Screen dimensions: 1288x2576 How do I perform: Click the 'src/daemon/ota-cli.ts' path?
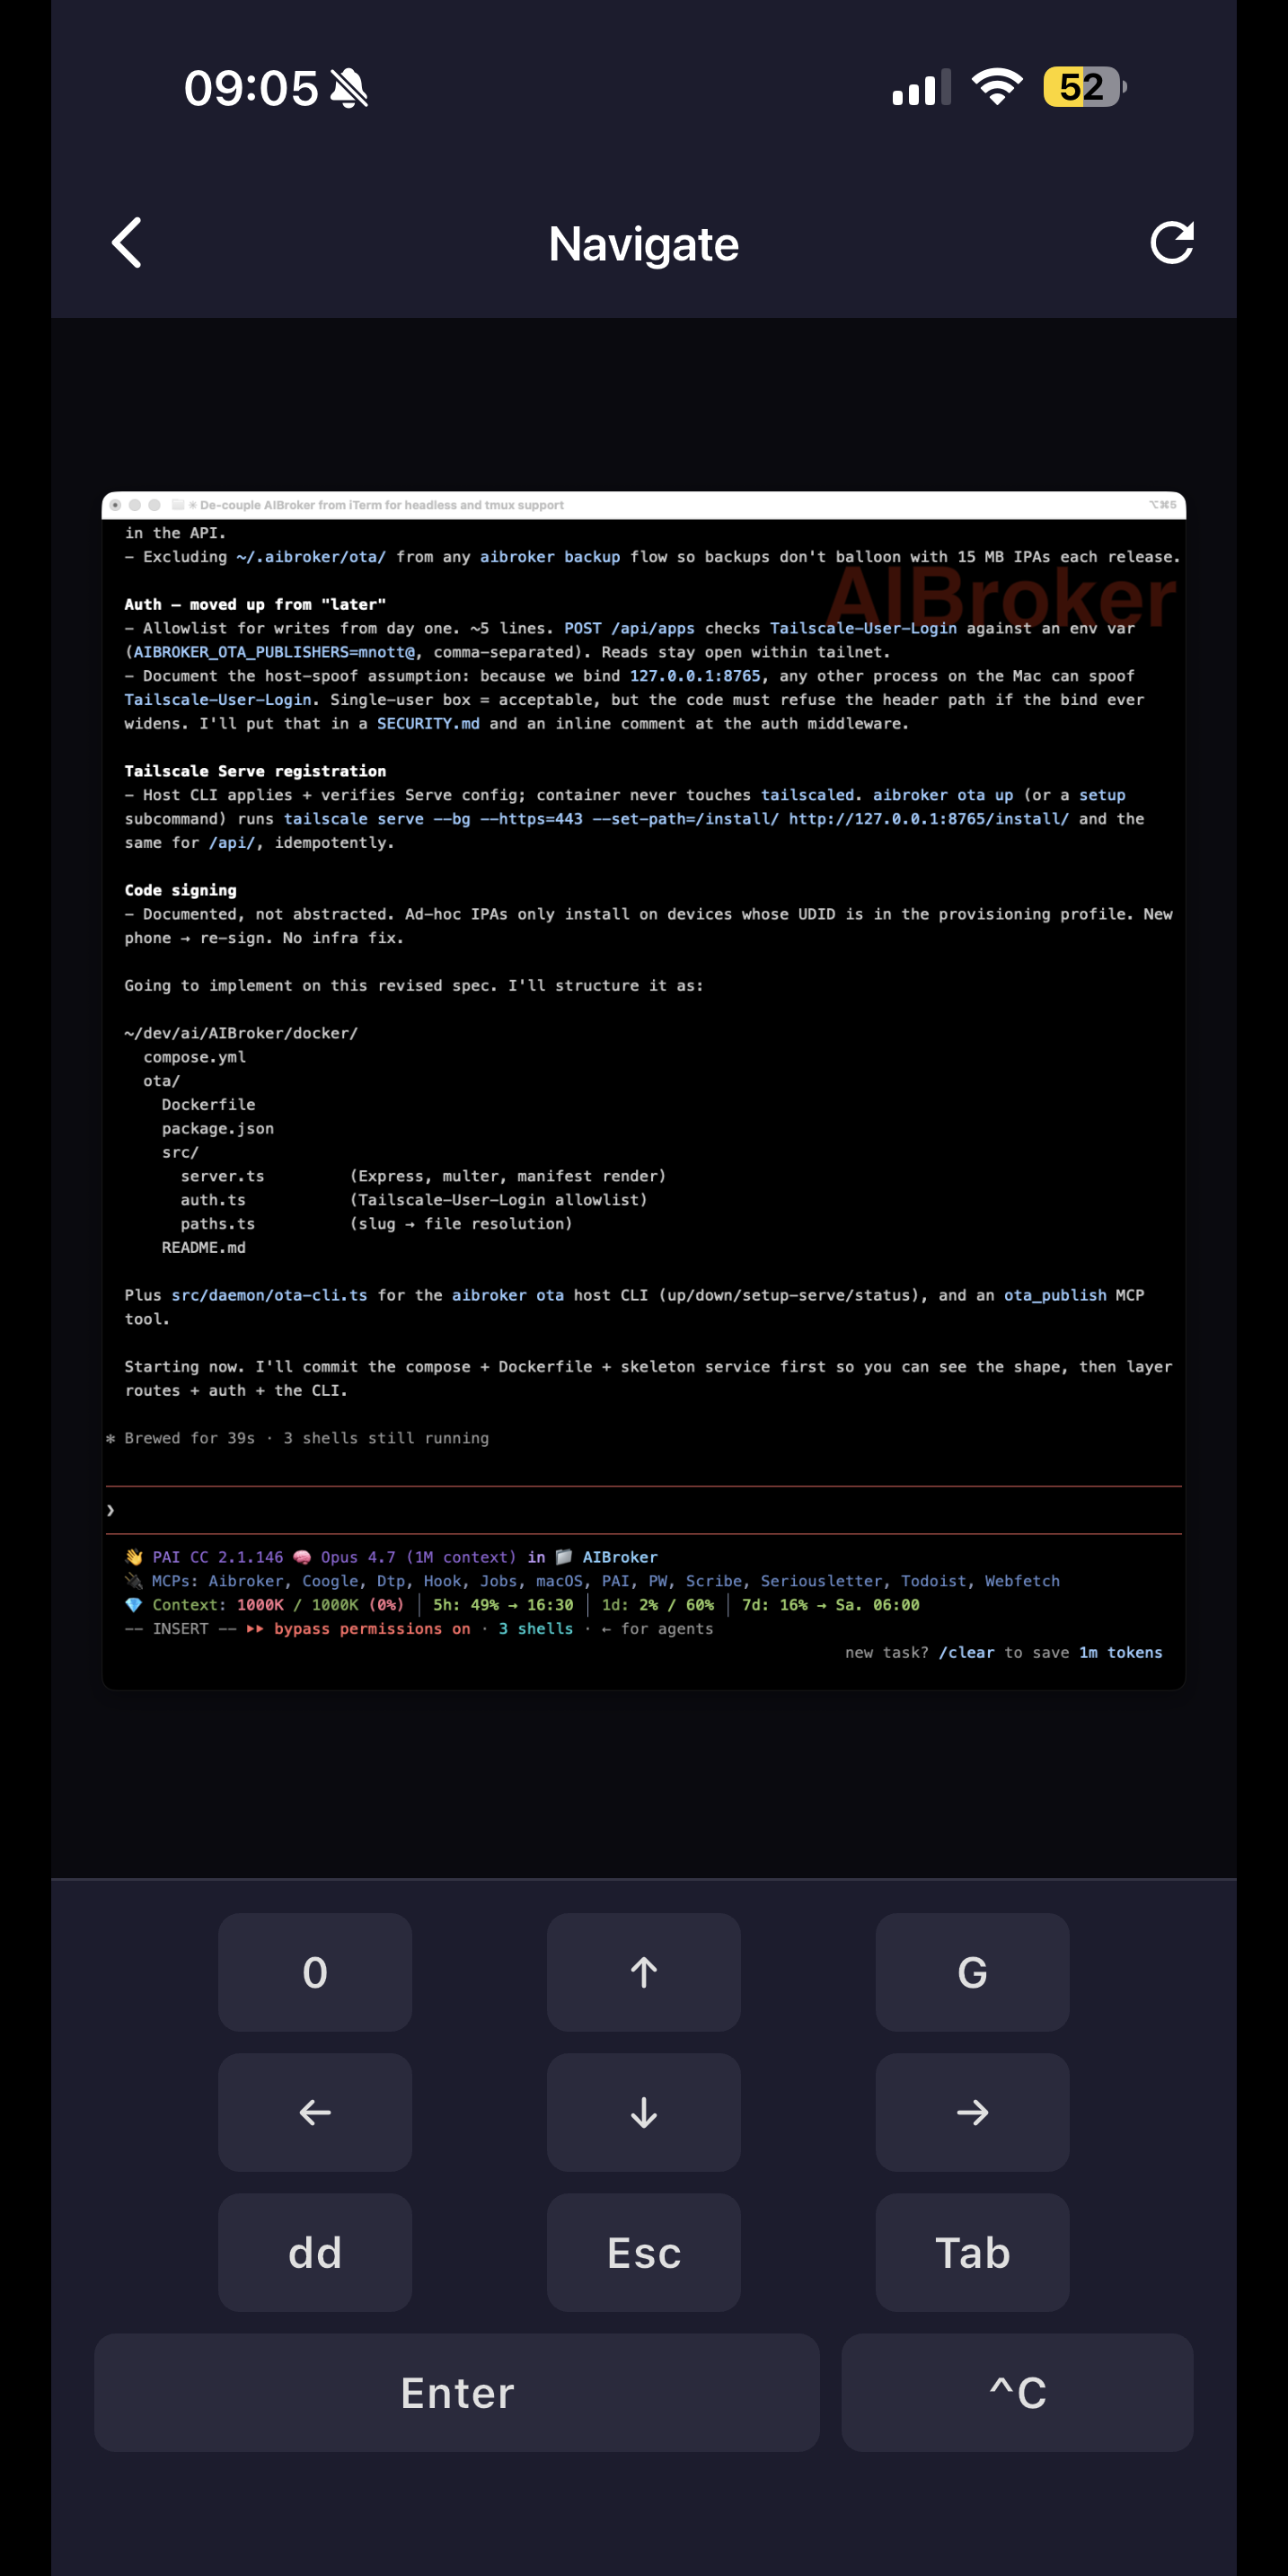269,1295
